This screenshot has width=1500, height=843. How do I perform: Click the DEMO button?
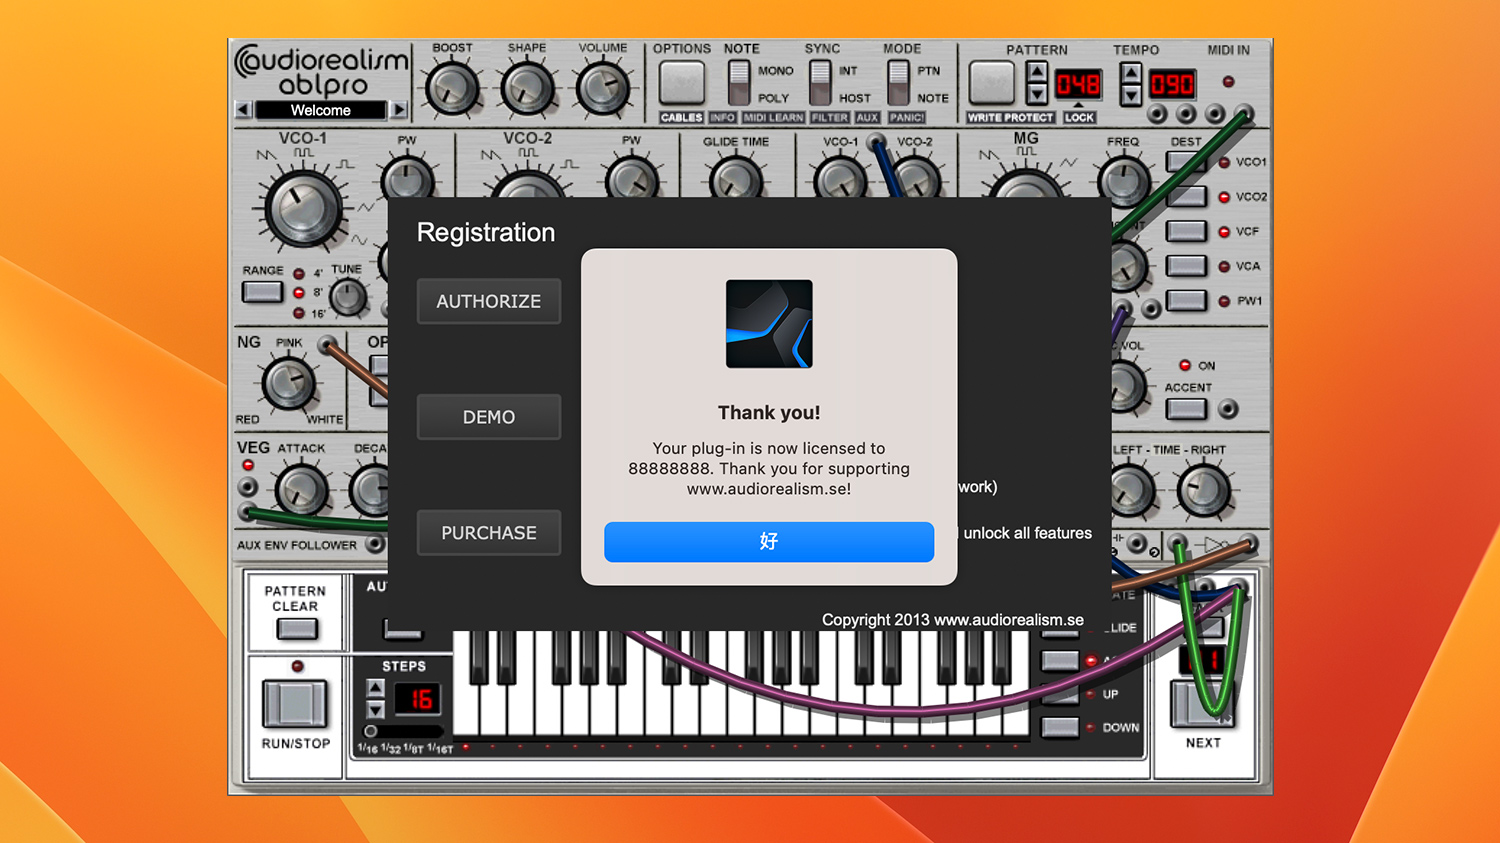[x=489, y=417]
